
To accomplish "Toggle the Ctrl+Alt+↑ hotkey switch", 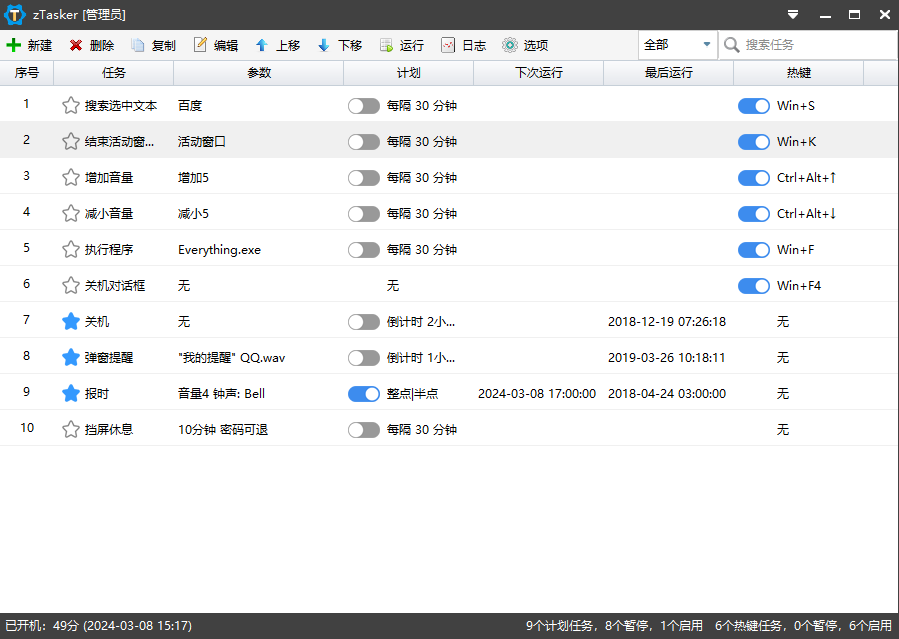I will tap(753, 178).
